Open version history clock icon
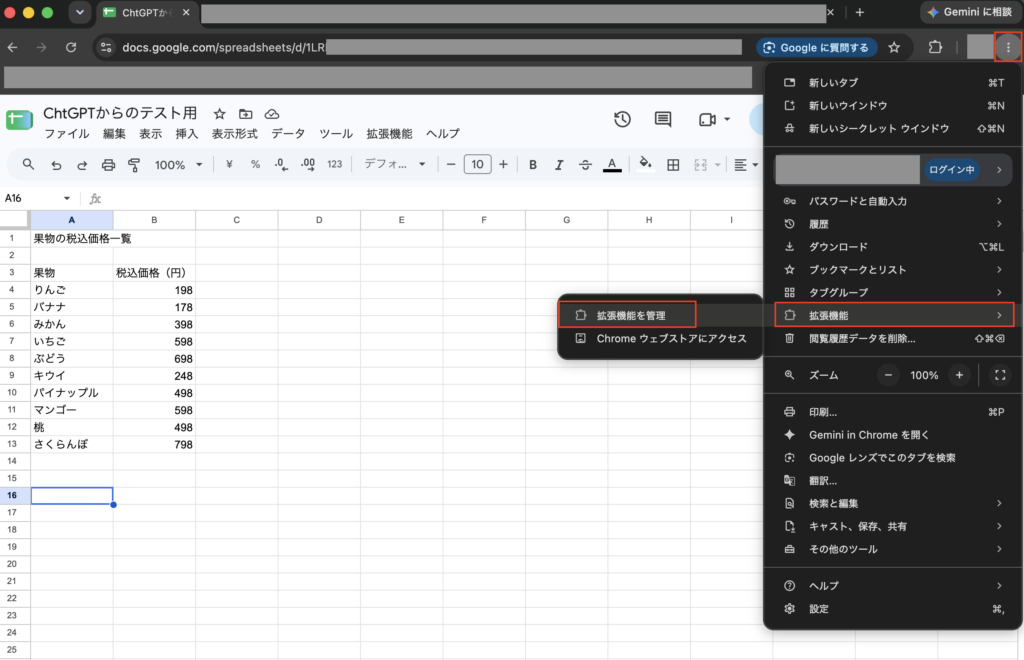The height and width of the screenshot is (660, 1024). coord(622,119)
